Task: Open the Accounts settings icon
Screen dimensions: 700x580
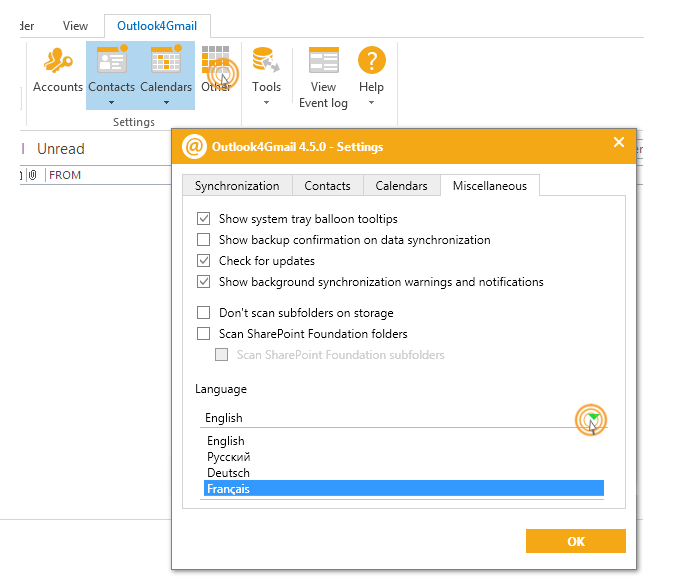Action: click(58, 60)
